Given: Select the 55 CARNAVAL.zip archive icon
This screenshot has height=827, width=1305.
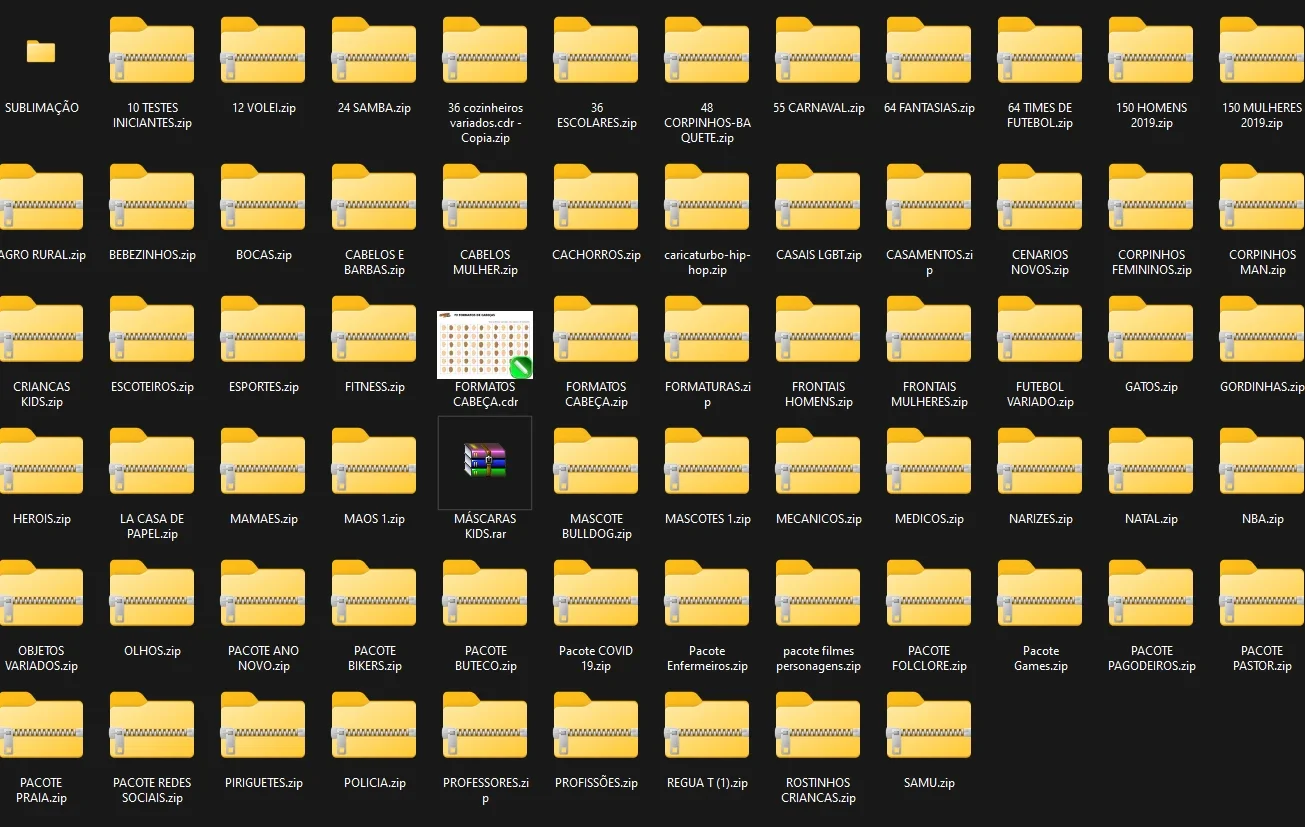Looking at the screenshot, I should point(818,50).
